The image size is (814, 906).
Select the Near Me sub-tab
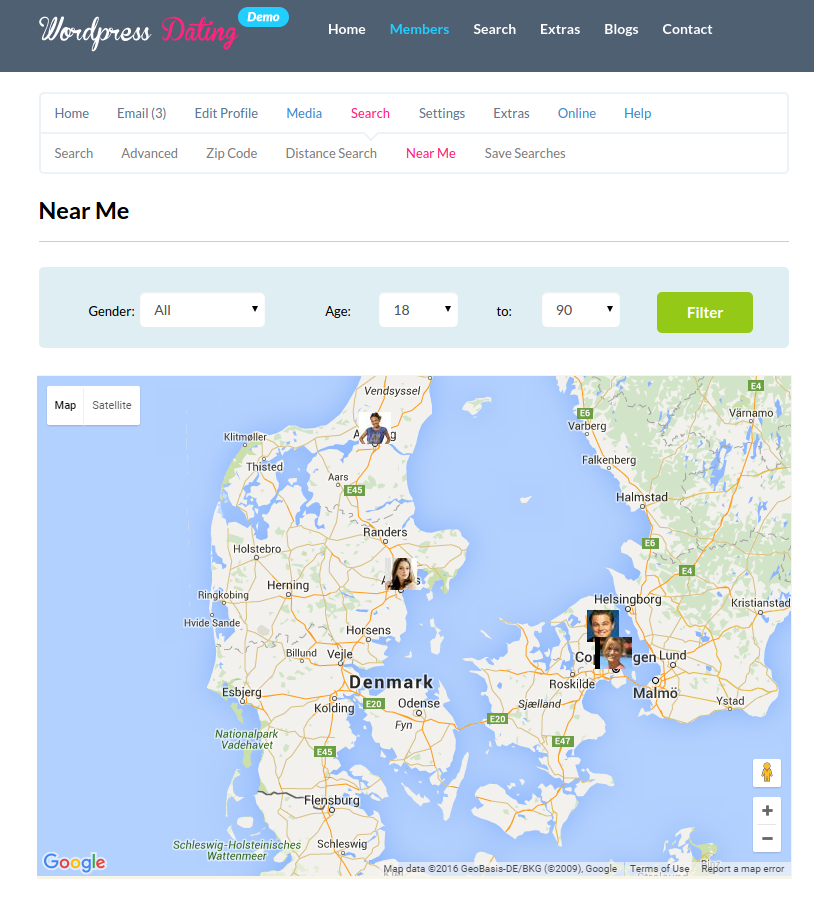click(x=430, y=153)
